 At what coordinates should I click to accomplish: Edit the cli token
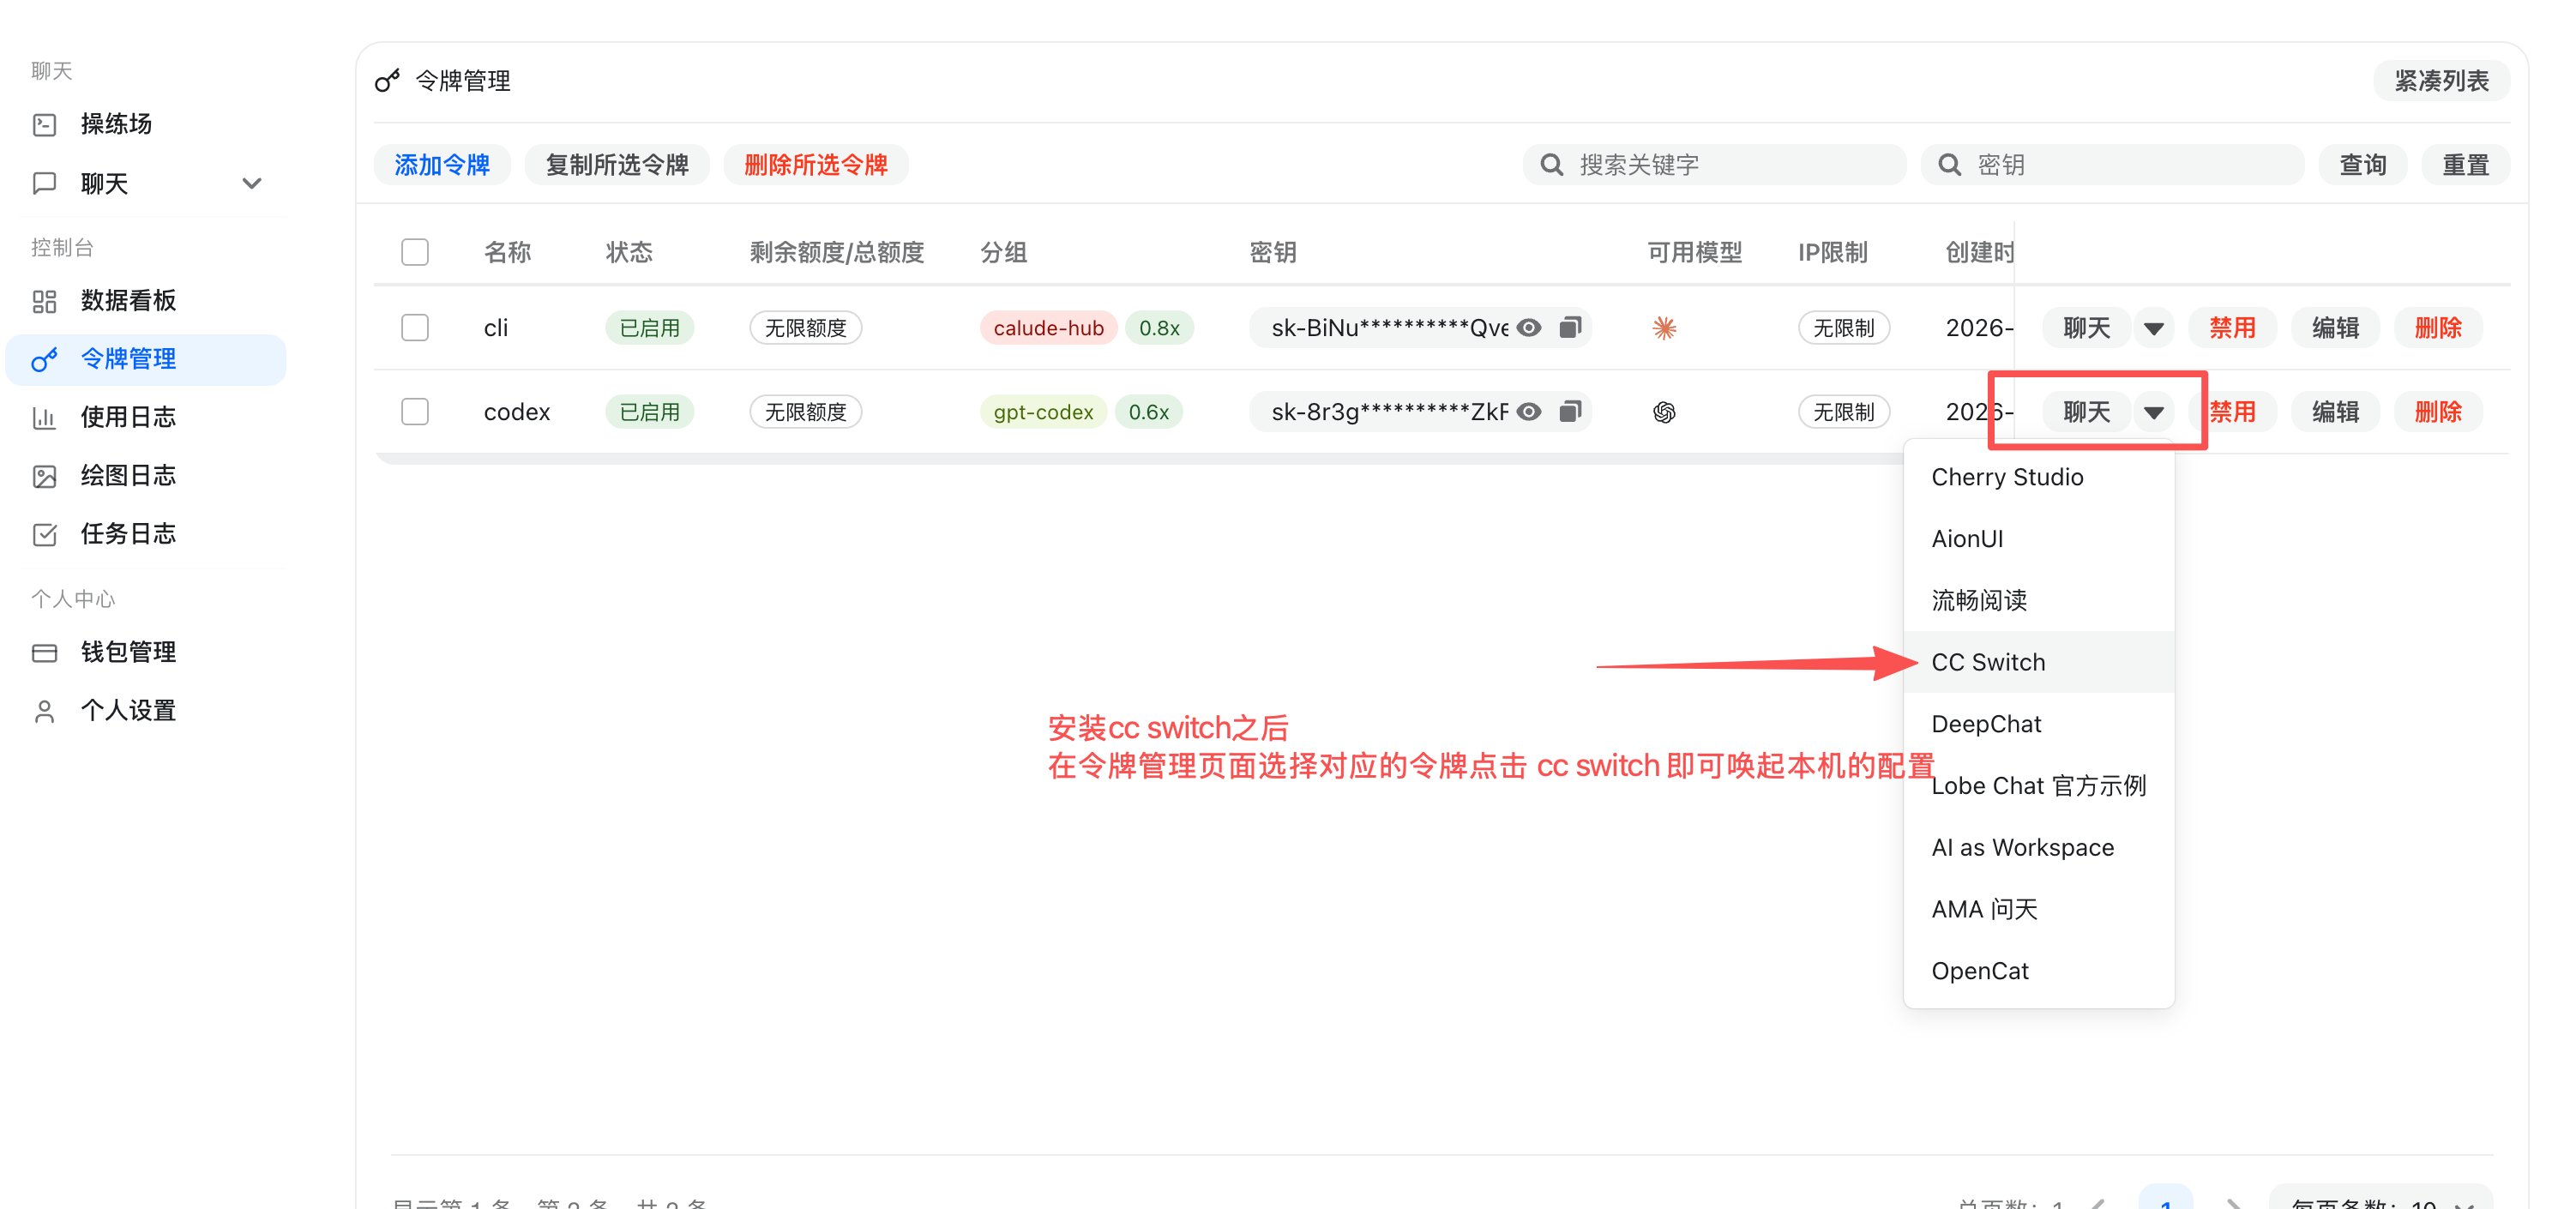(2335, 328)
